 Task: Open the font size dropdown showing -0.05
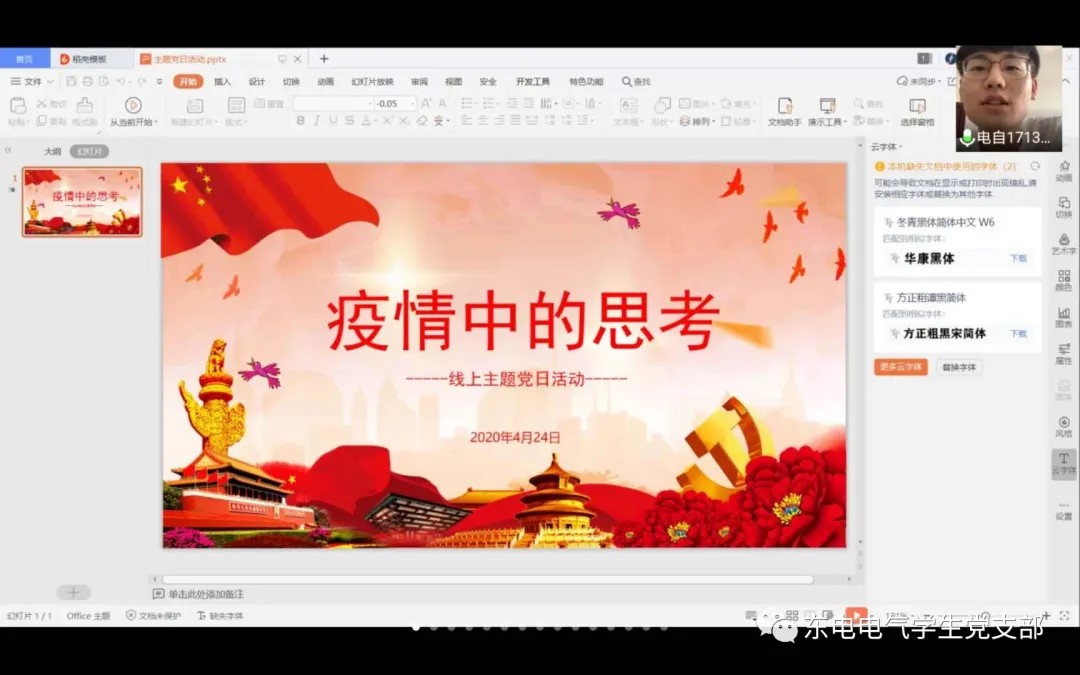pyautogui.click(x=410, y=104)
